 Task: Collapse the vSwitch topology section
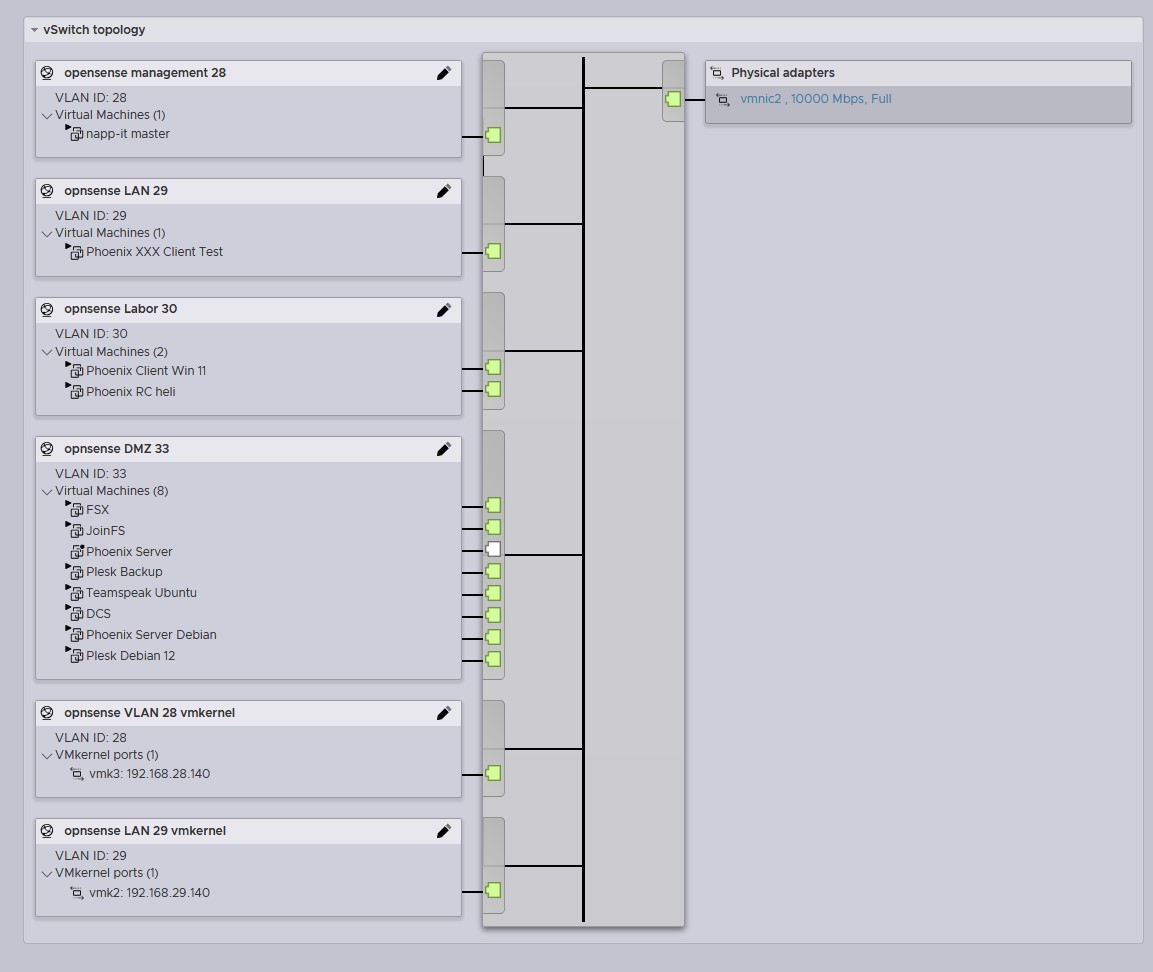pos(34,30)
